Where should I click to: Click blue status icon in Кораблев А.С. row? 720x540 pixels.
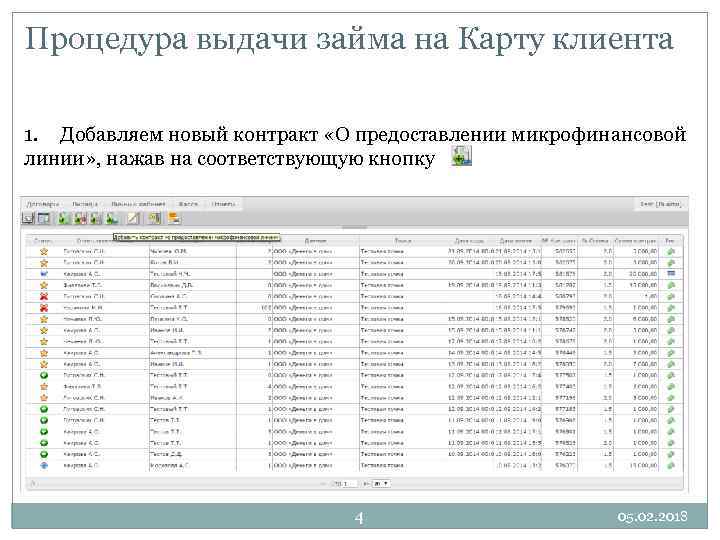pos(44,465)
